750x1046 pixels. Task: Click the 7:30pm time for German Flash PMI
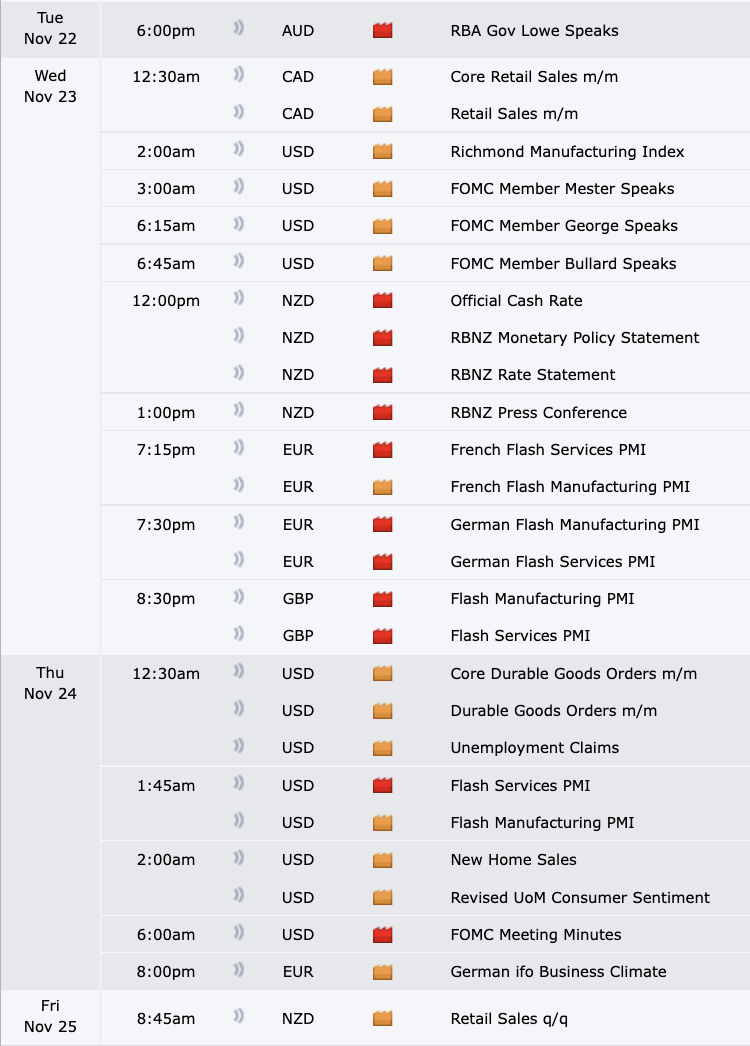166,525
